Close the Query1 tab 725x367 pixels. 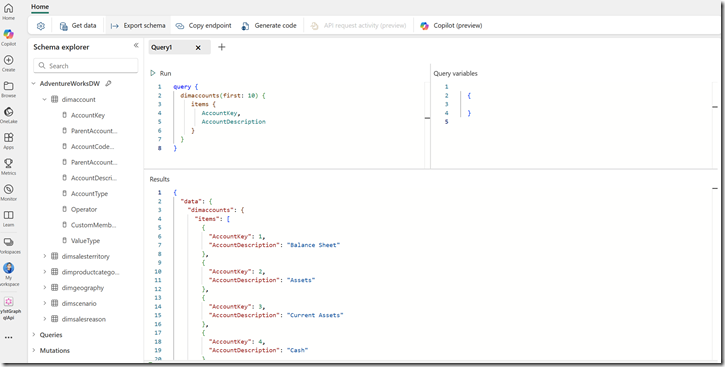tap(198, 48)
